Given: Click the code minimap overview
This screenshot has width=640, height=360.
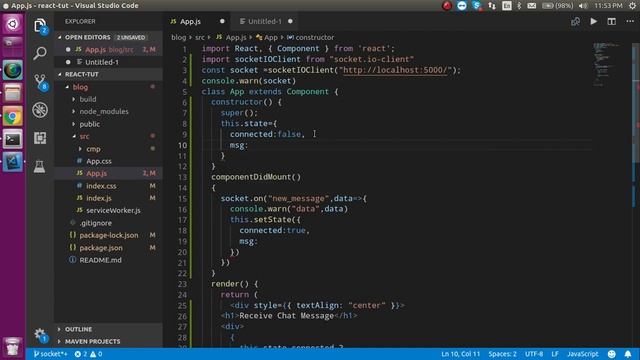Looking at the screenshot, I should coord(607,63).
